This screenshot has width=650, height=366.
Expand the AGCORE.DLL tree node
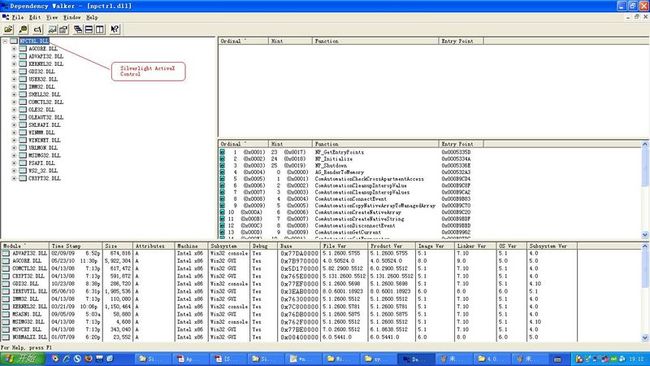point(14,48)
